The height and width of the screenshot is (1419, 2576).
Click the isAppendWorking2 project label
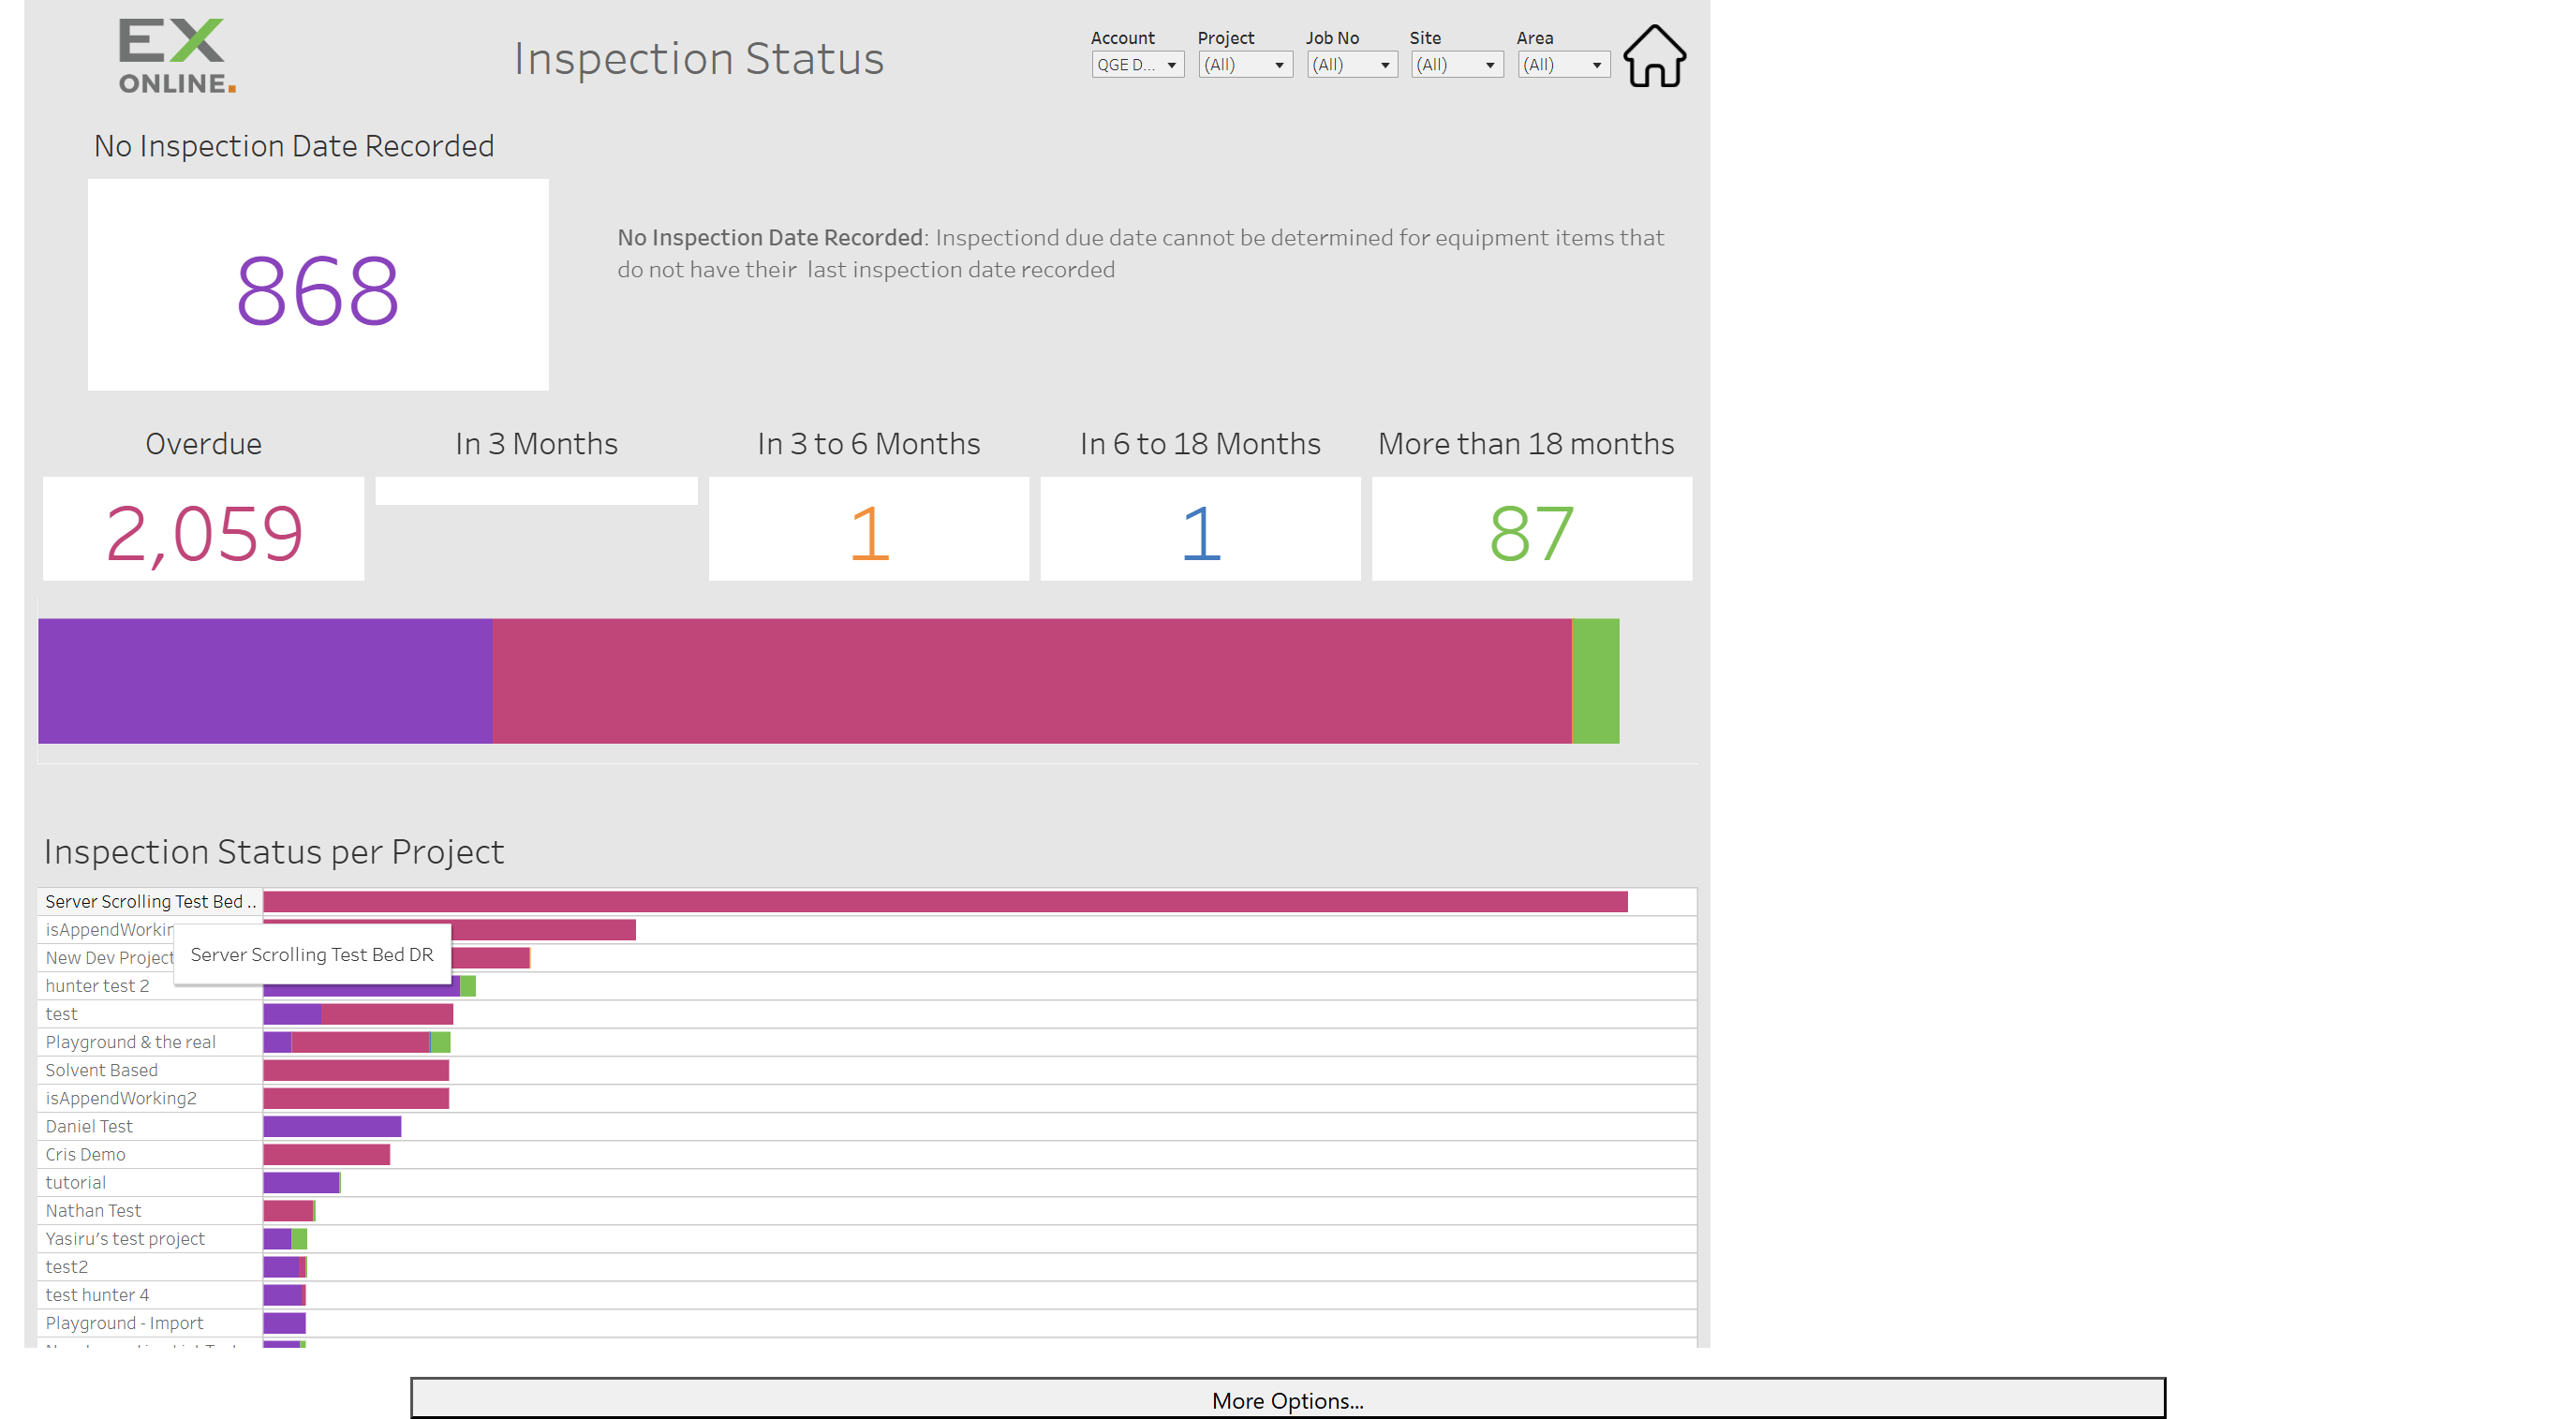121,1098
